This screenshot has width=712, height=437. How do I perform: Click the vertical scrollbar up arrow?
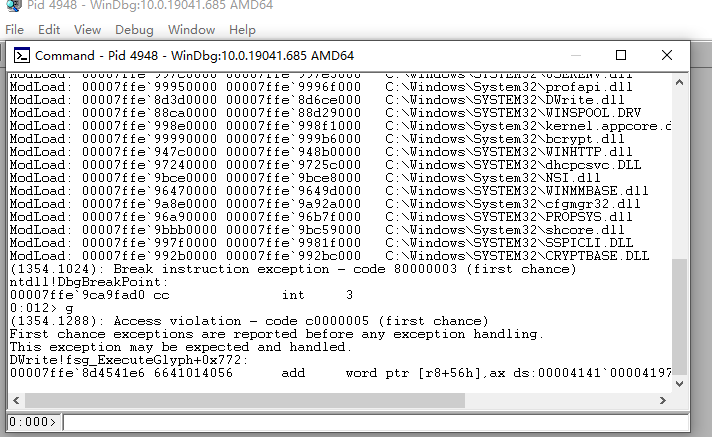tap(679, 83)
